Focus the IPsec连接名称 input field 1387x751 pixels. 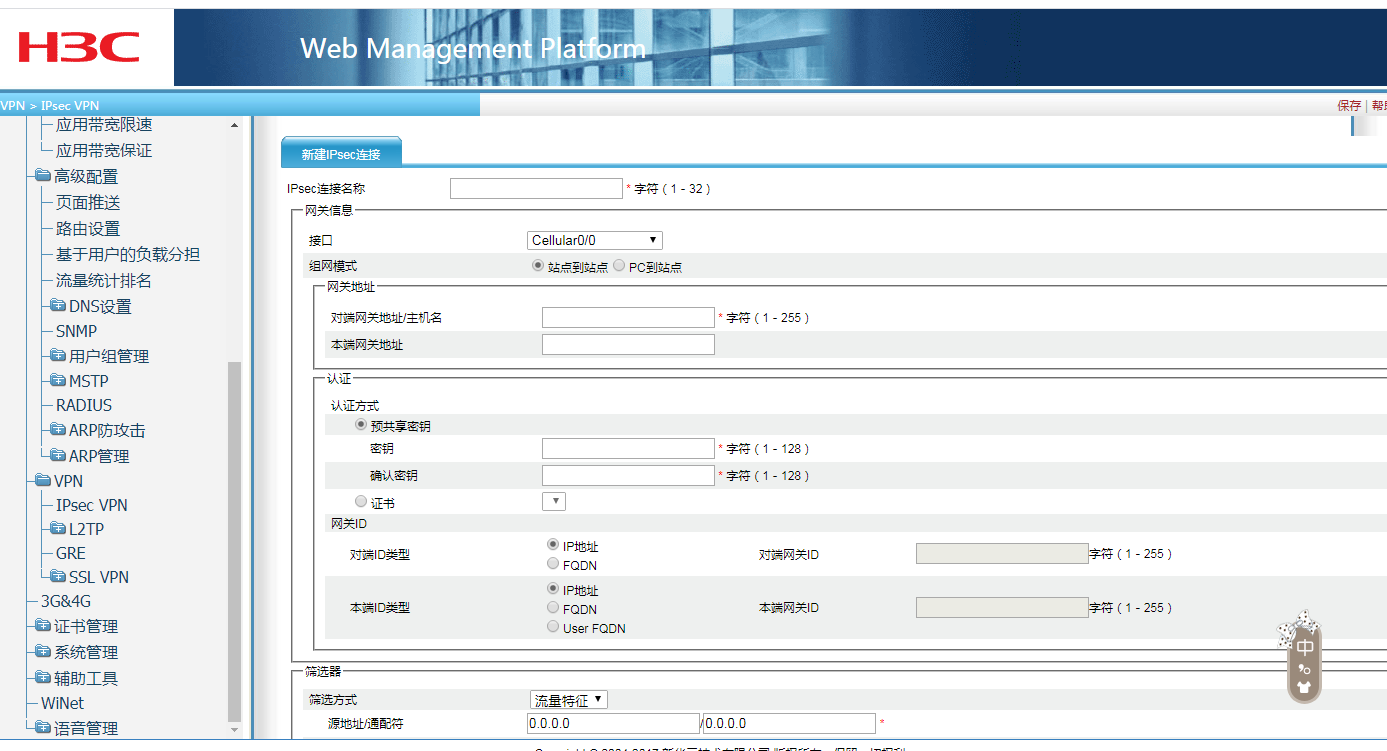pos(536,188)
